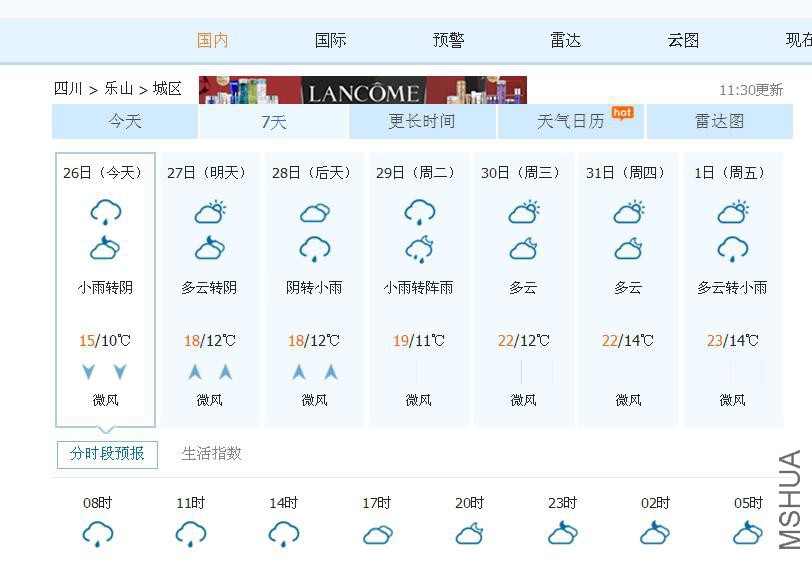Click the night shower icon under 29日
The image size is (812, 565).
pos(419,250)
